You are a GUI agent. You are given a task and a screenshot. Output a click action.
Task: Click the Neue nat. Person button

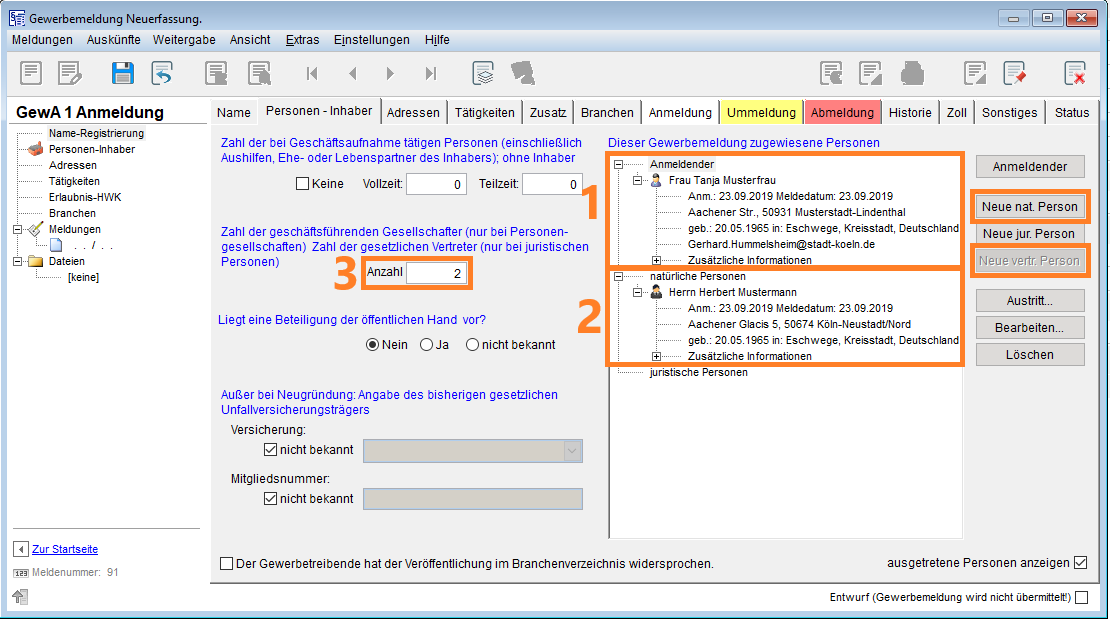pyautogui.click(x=1030, y=207)
